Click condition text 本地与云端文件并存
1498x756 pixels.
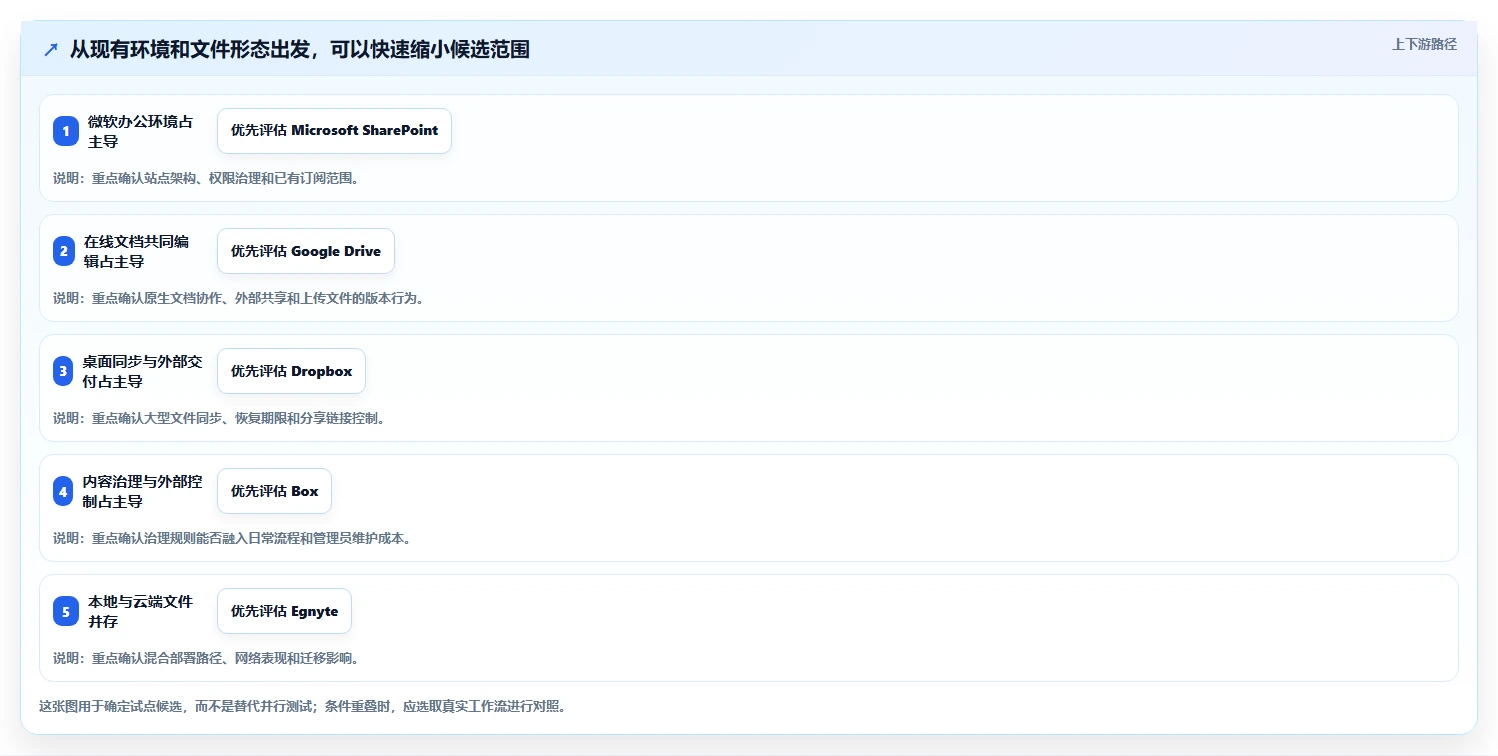[140, 611]
